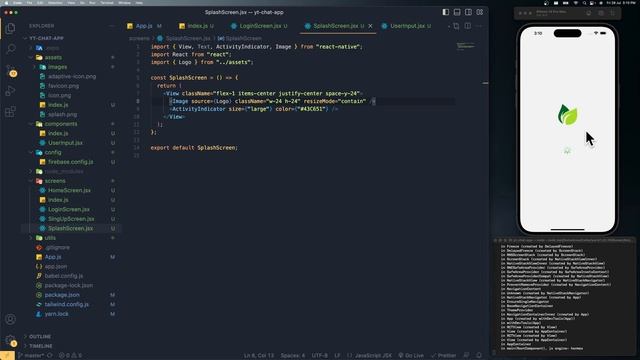Select SplashScreen.jsx in explorer tree
The image size is (640, 360).
click(70, 228)
